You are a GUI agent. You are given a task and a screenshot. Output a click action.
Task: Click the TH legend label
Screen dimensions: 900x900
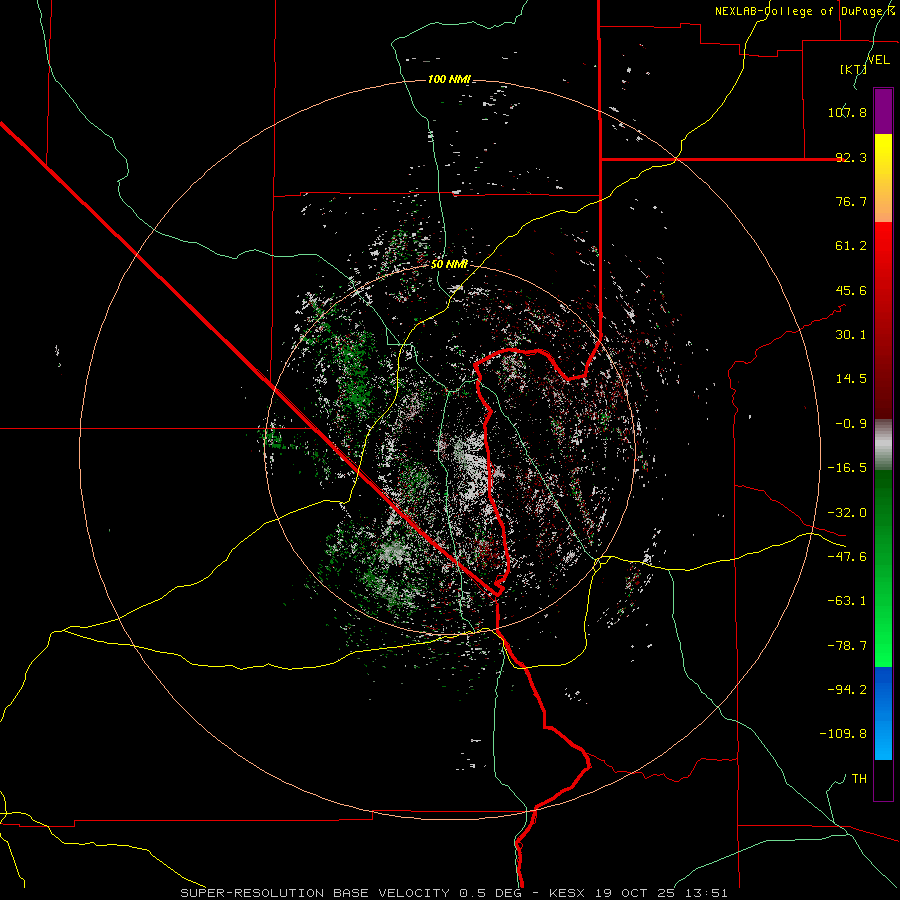859,779
